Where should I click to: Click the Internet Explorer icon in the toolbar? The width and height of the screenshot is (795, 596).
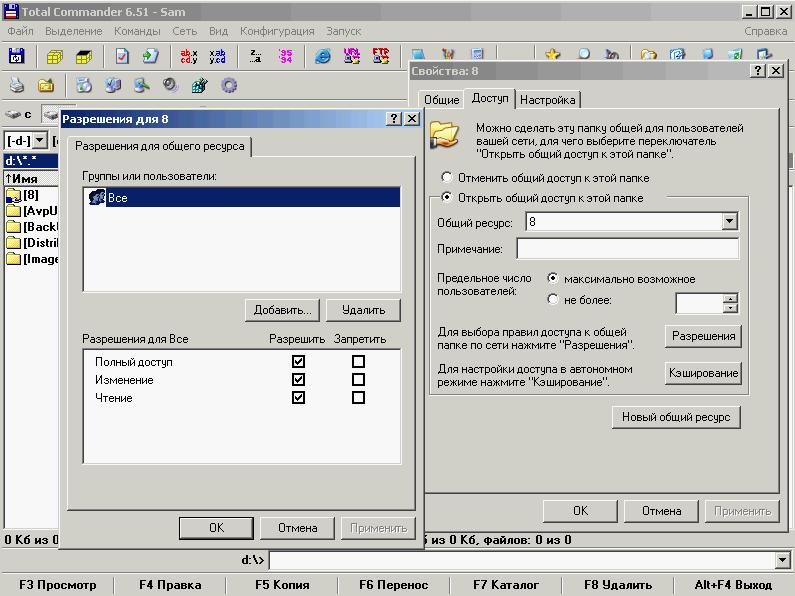click(x=323, y=56)
